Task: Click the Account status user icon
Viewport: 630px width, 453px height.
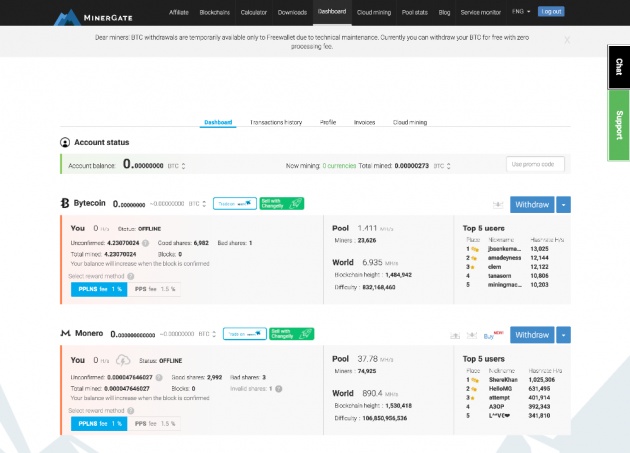Action: [x=65, y=142]
